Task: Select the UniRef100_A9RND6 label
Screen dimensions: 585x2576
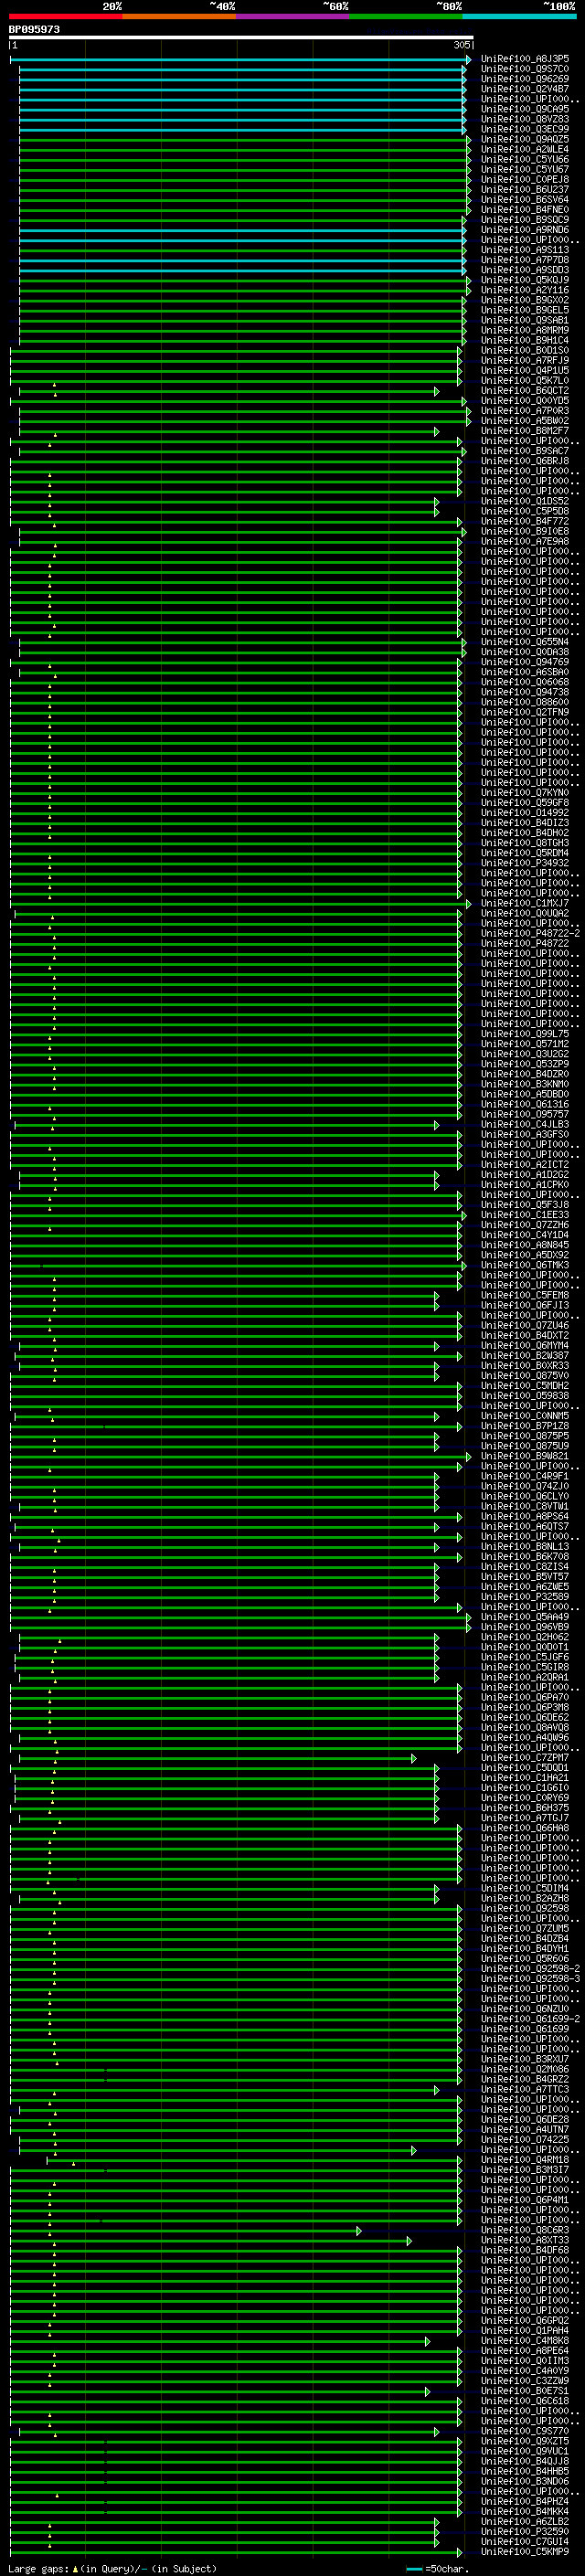Action: 525,230
